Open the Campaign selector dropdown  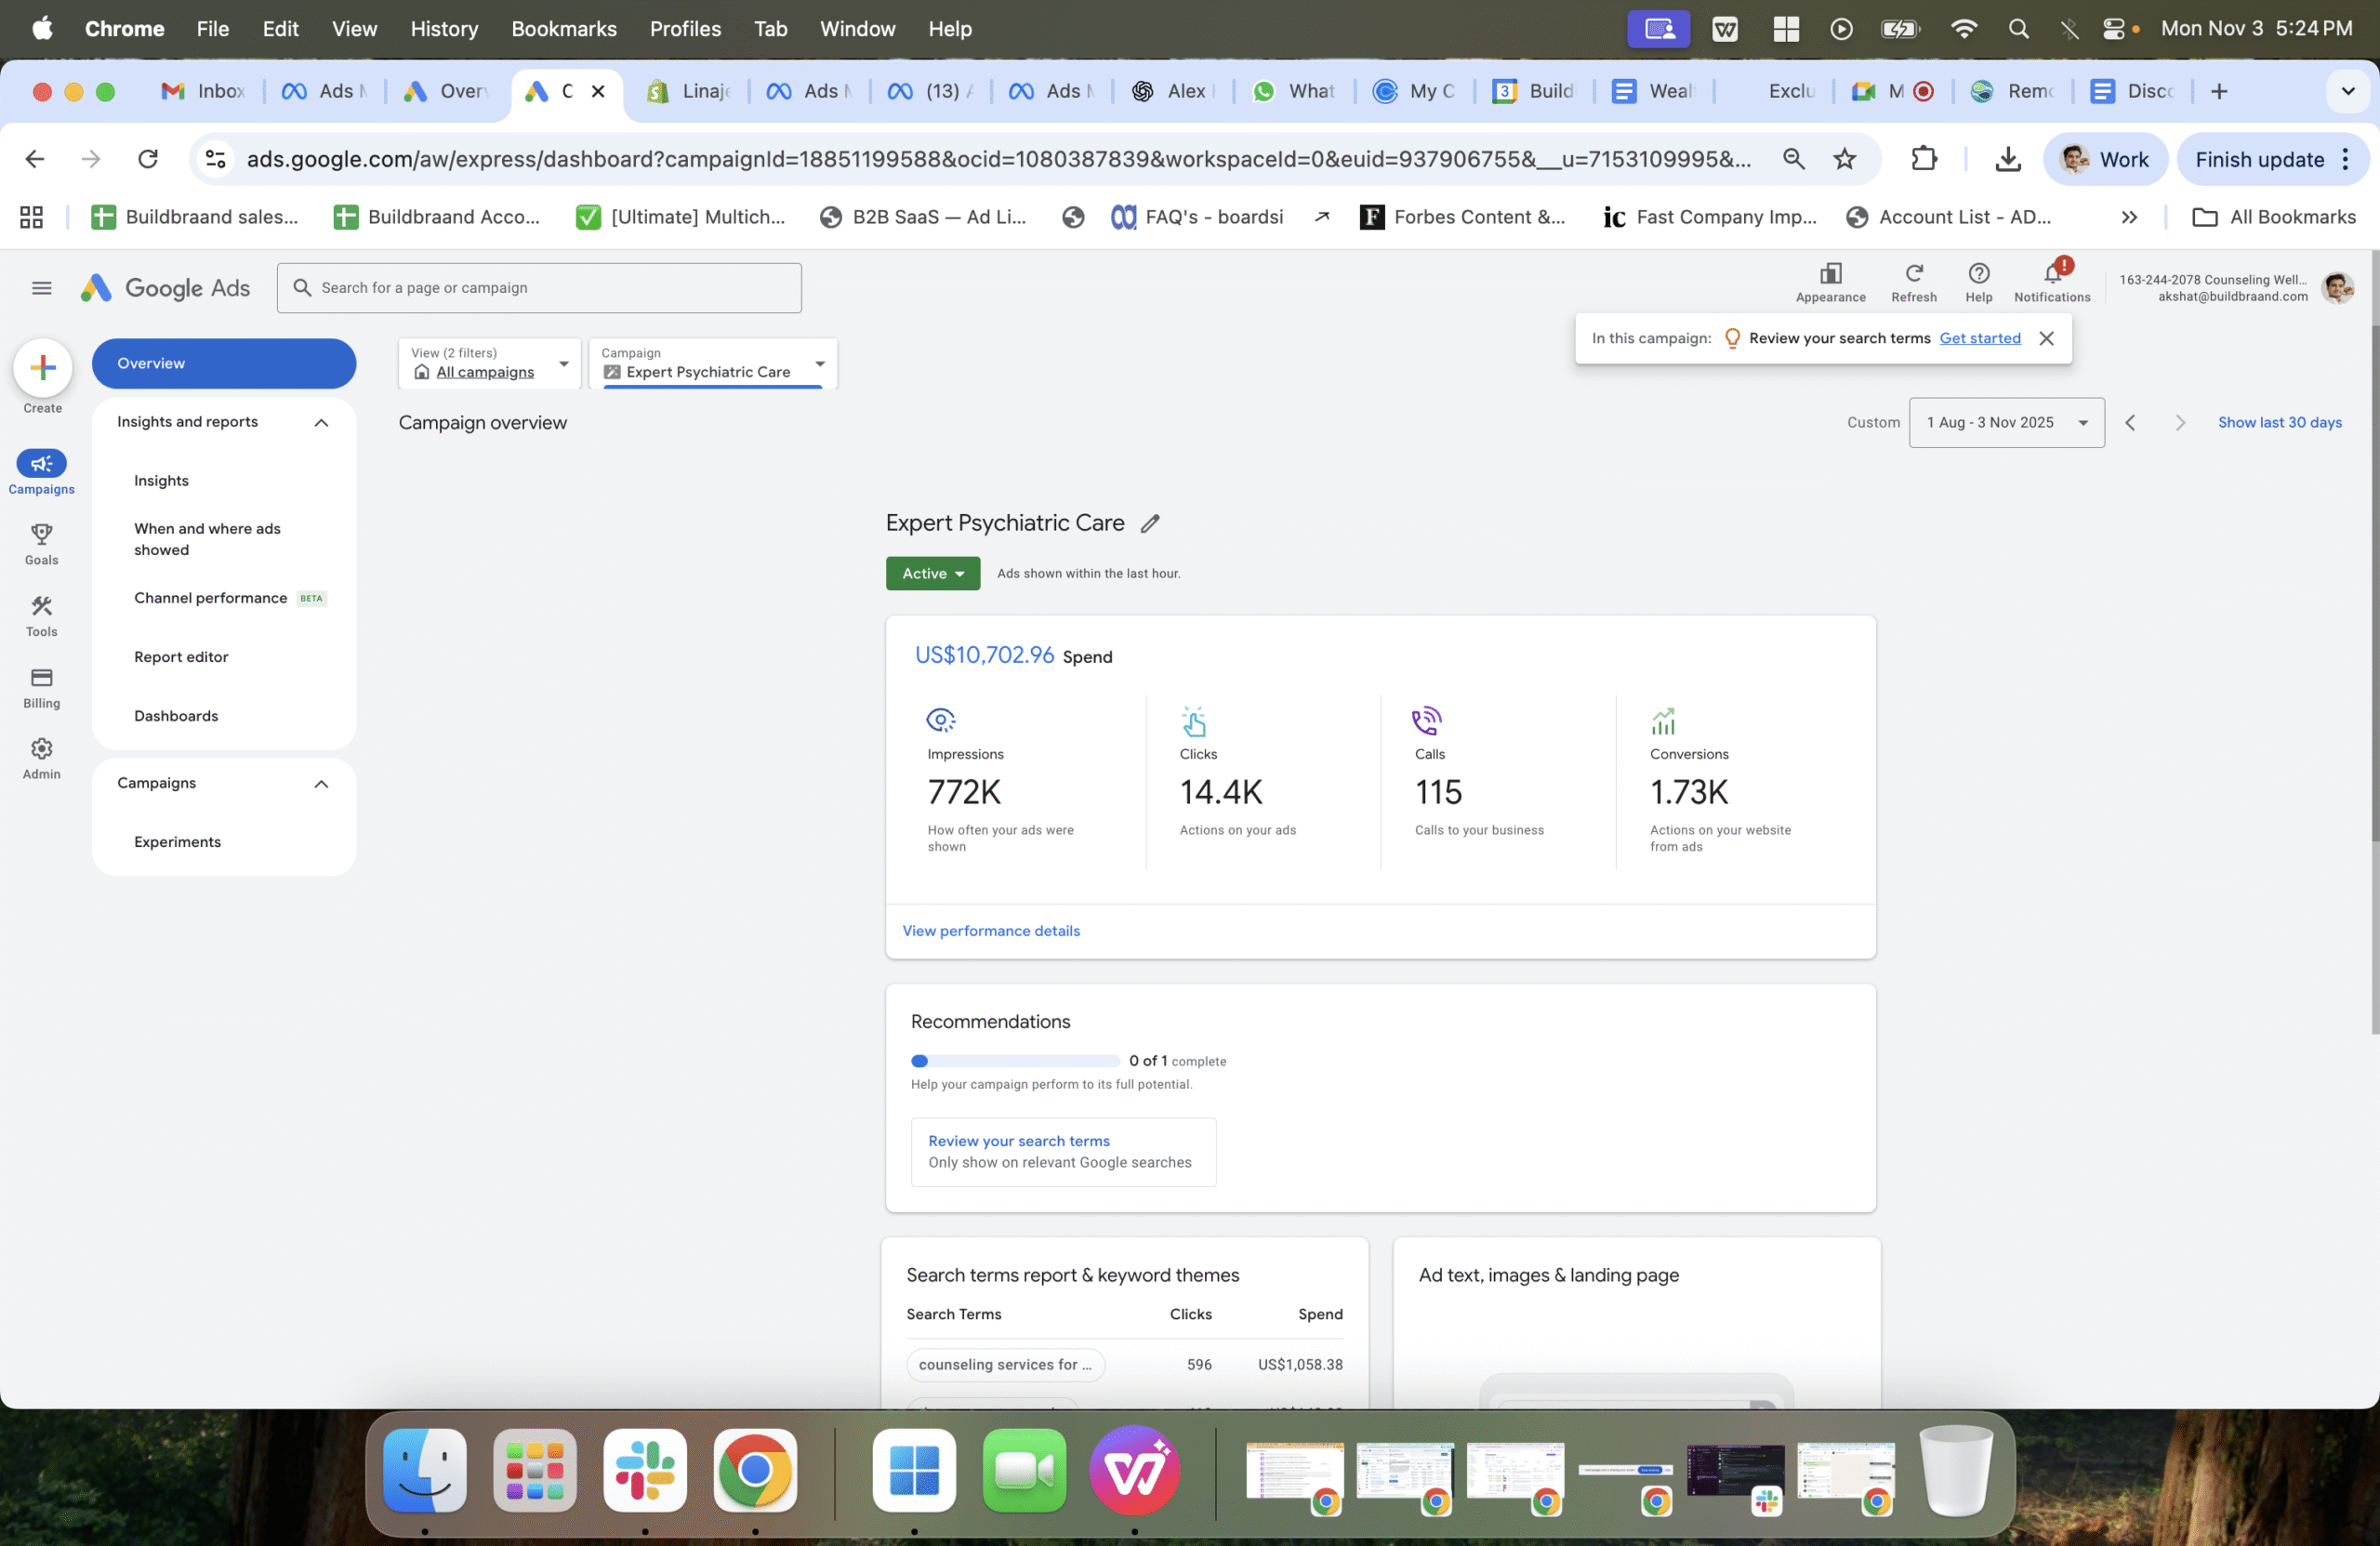713,364
